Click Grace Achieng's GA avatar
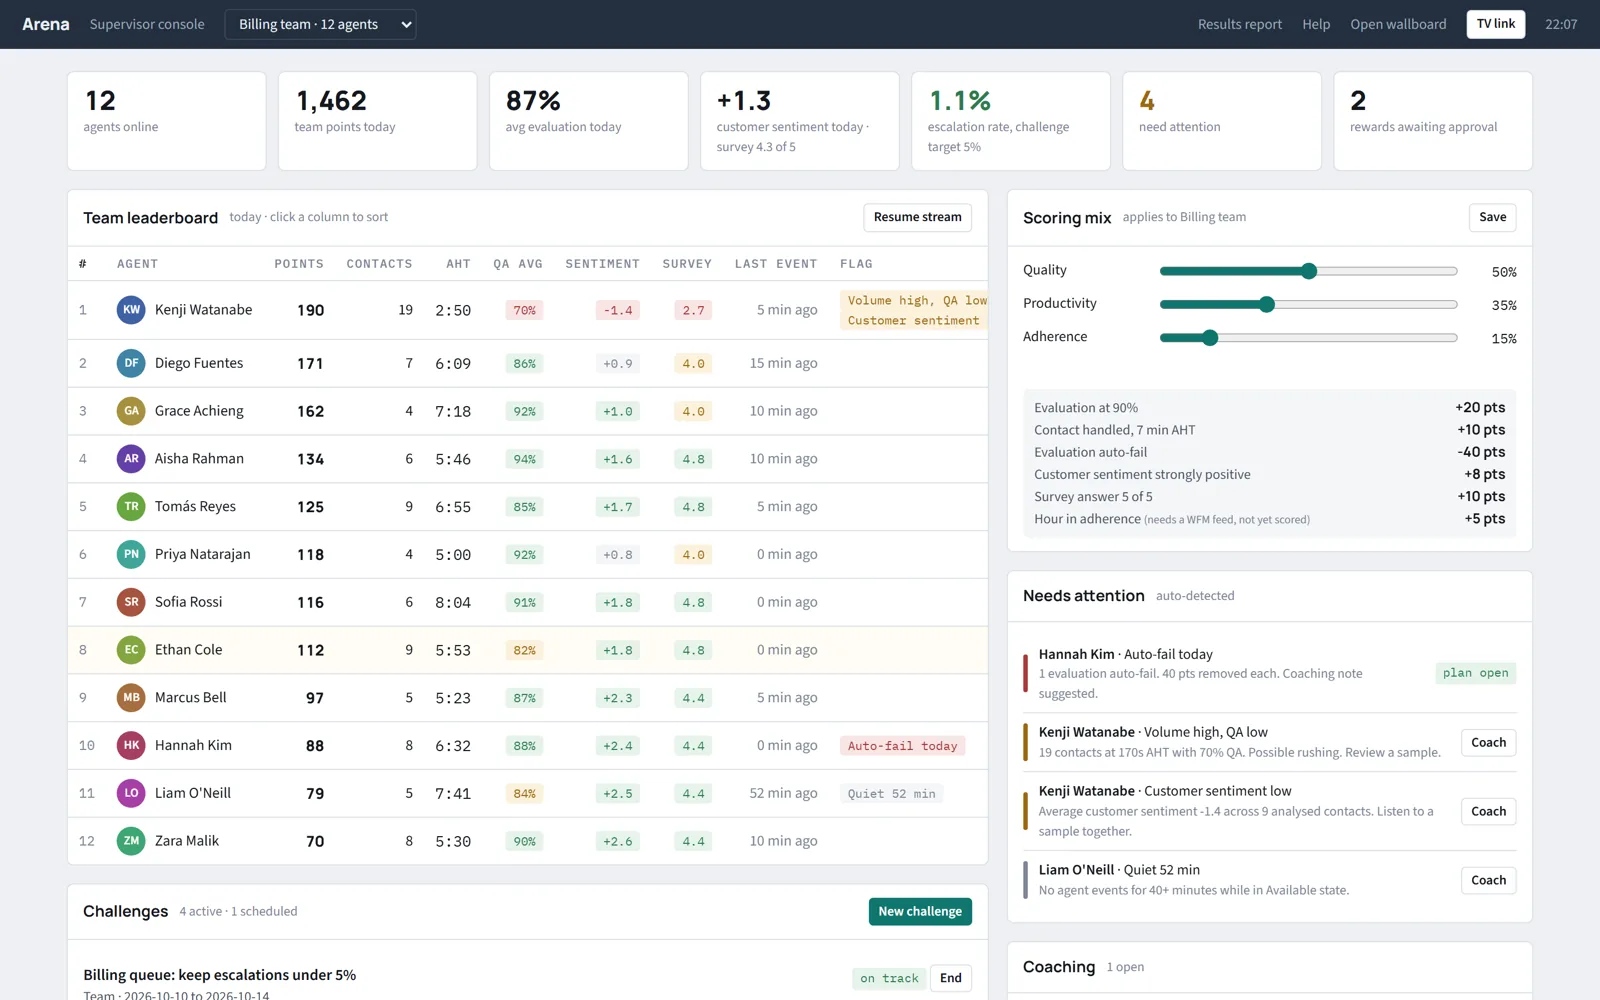Image resolution: width=1600 pixels, height=1000 pixels. pos(131,411)
